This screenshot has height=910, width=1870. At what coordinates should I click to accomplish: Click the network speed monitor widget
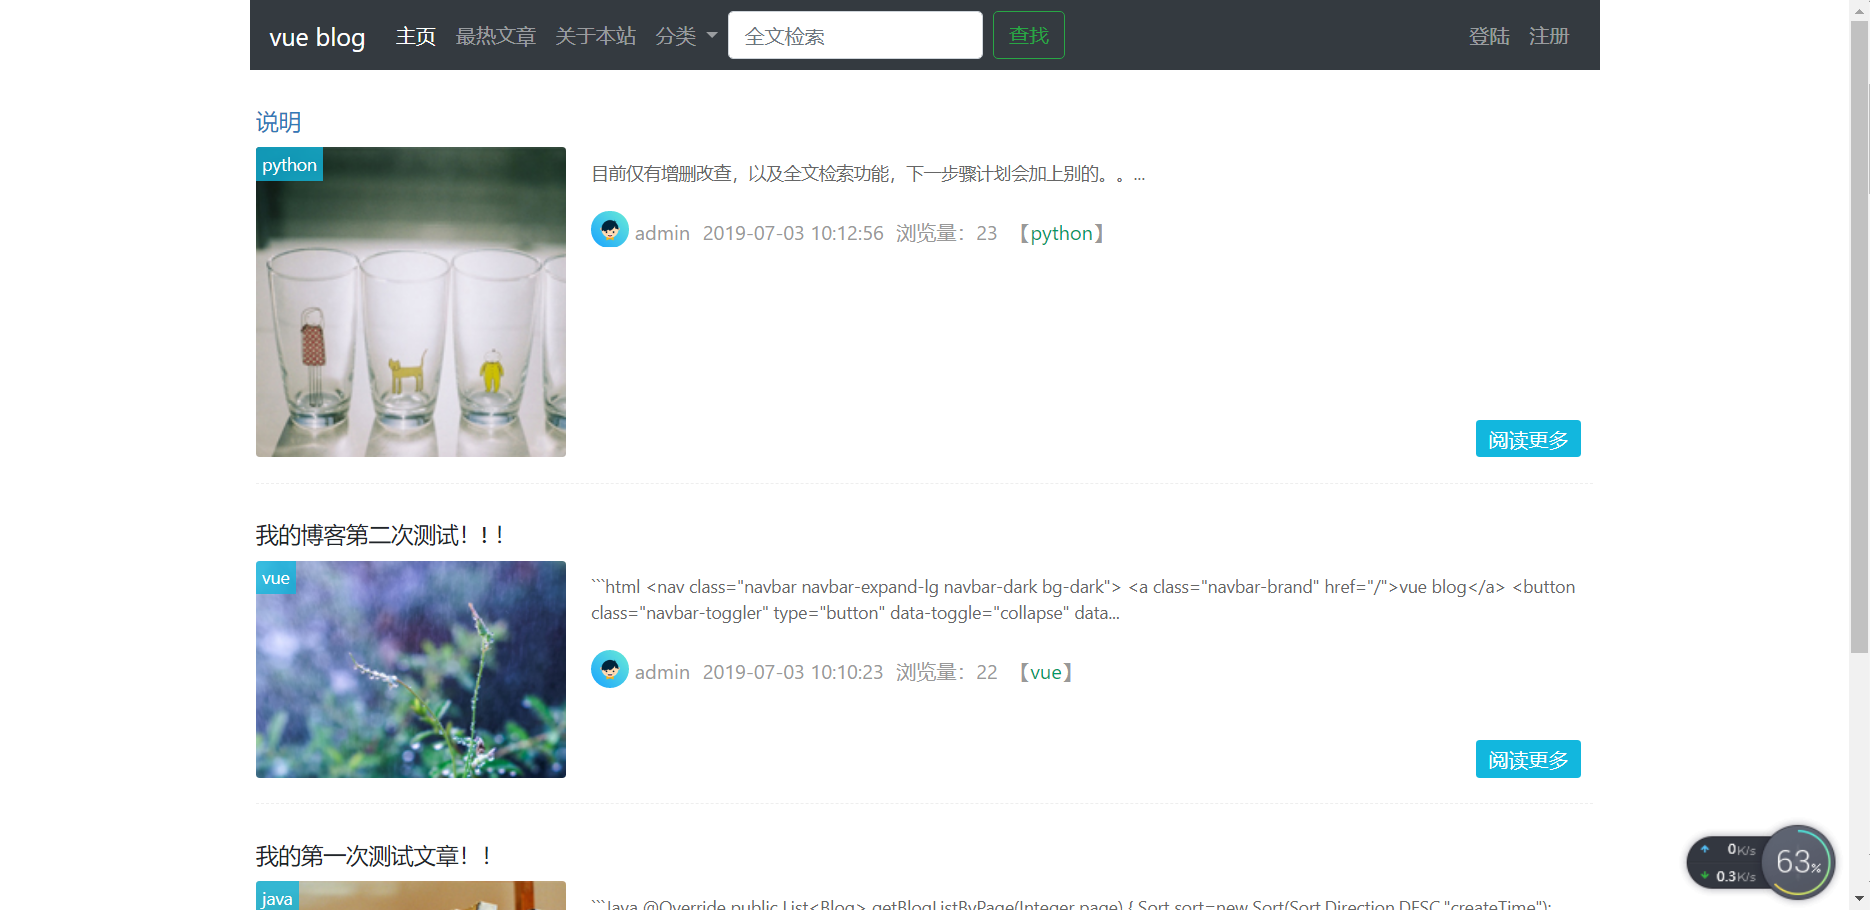[1728, 862]
